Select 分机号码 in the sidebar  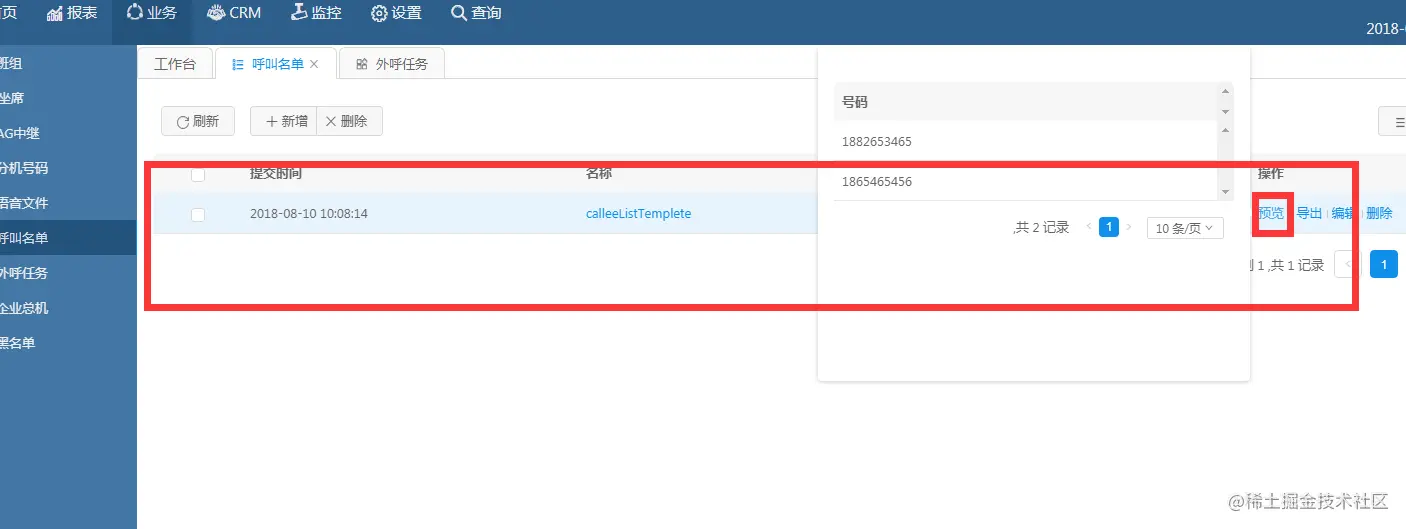(x=68, y=168)
